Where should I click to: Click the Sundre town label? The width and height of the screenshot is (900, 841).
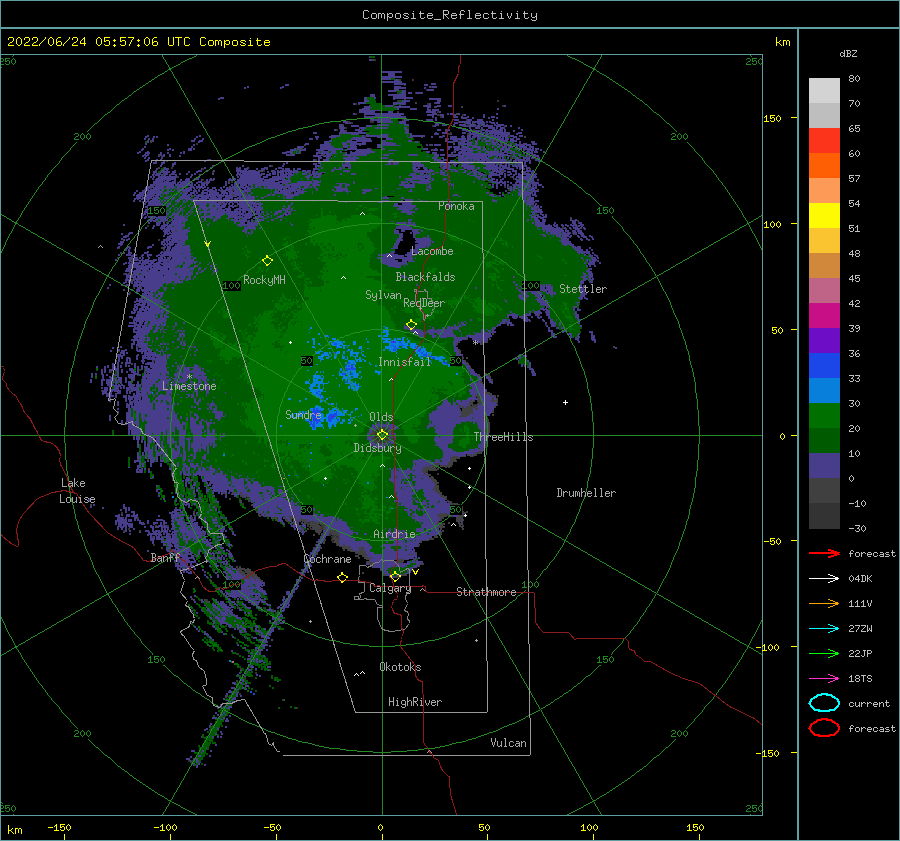(x=303, y=415)
